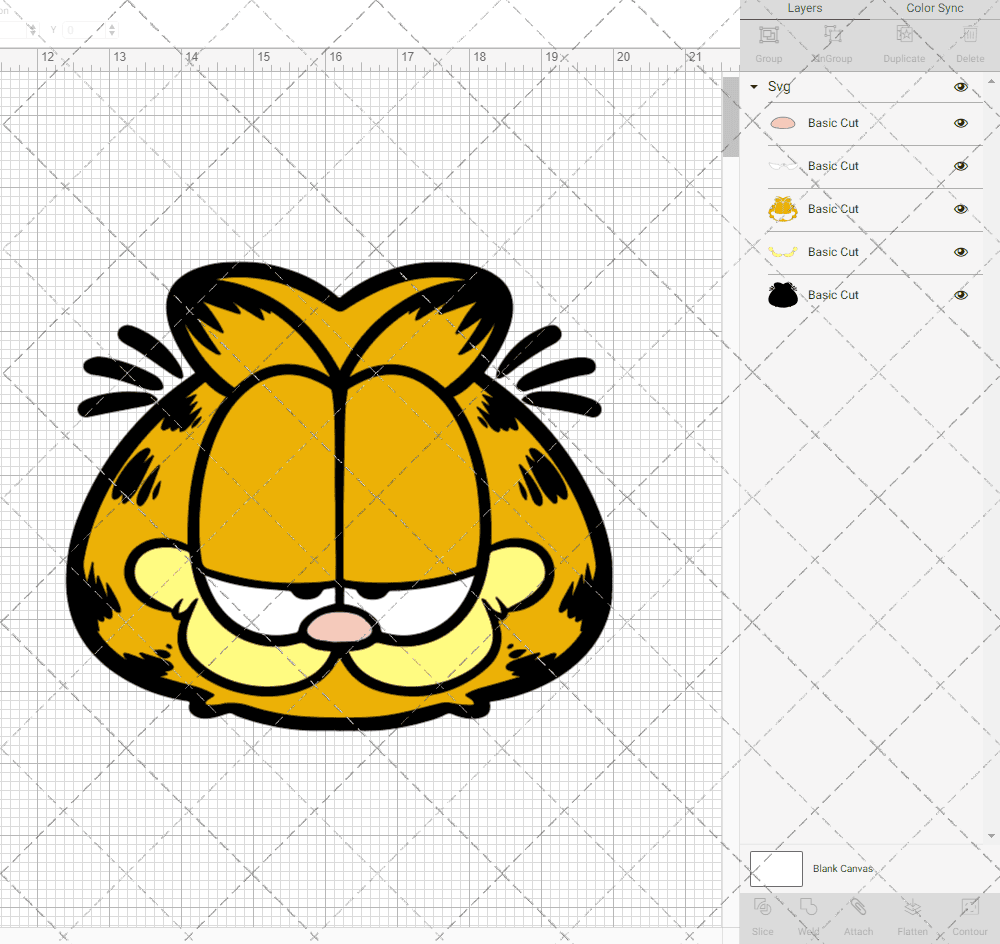Switch to the Color Sync tab
Screen dimensions: 1000x944
(934, 8)
